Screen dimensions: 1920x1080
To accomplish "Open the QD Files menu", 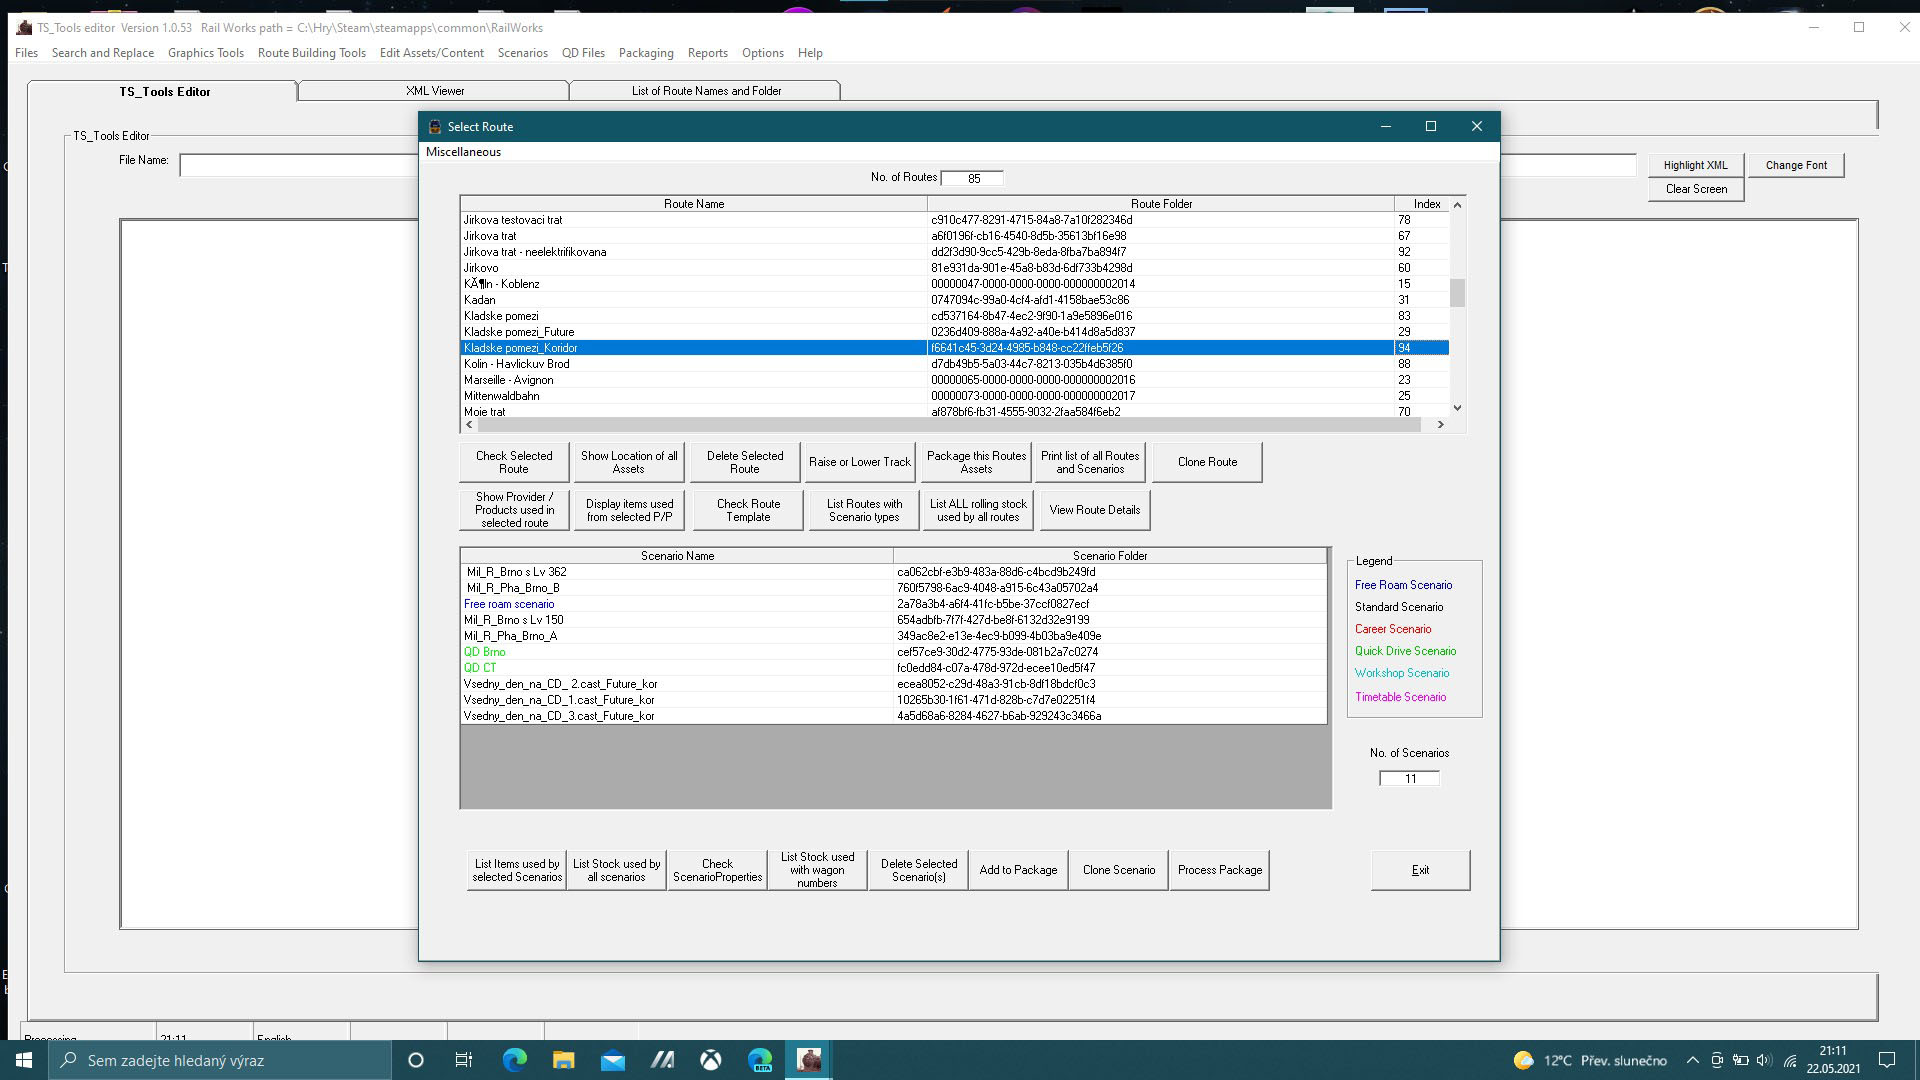I will tap(583, 53).
